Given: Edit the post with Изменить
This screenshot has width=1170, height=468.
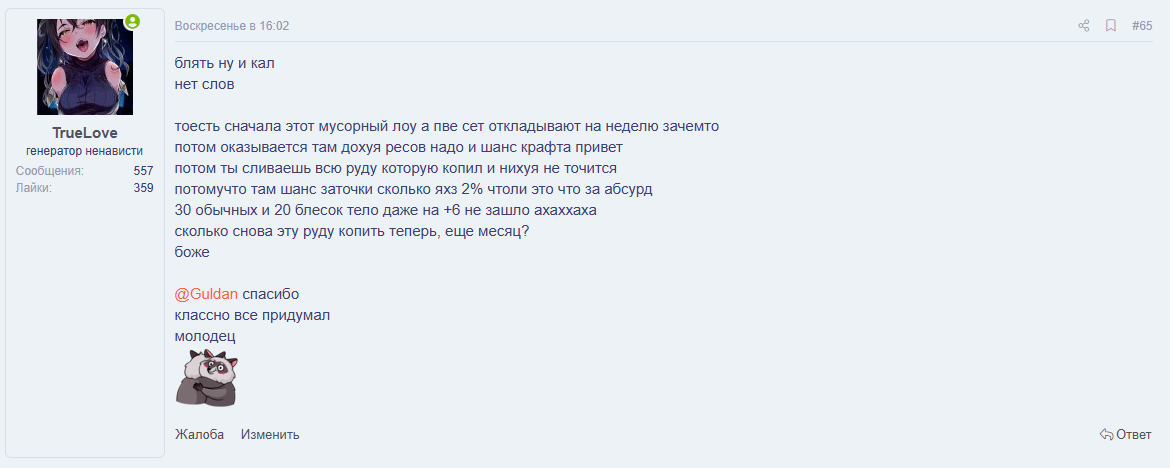Looking at the screenshot, I should [270, 434].
